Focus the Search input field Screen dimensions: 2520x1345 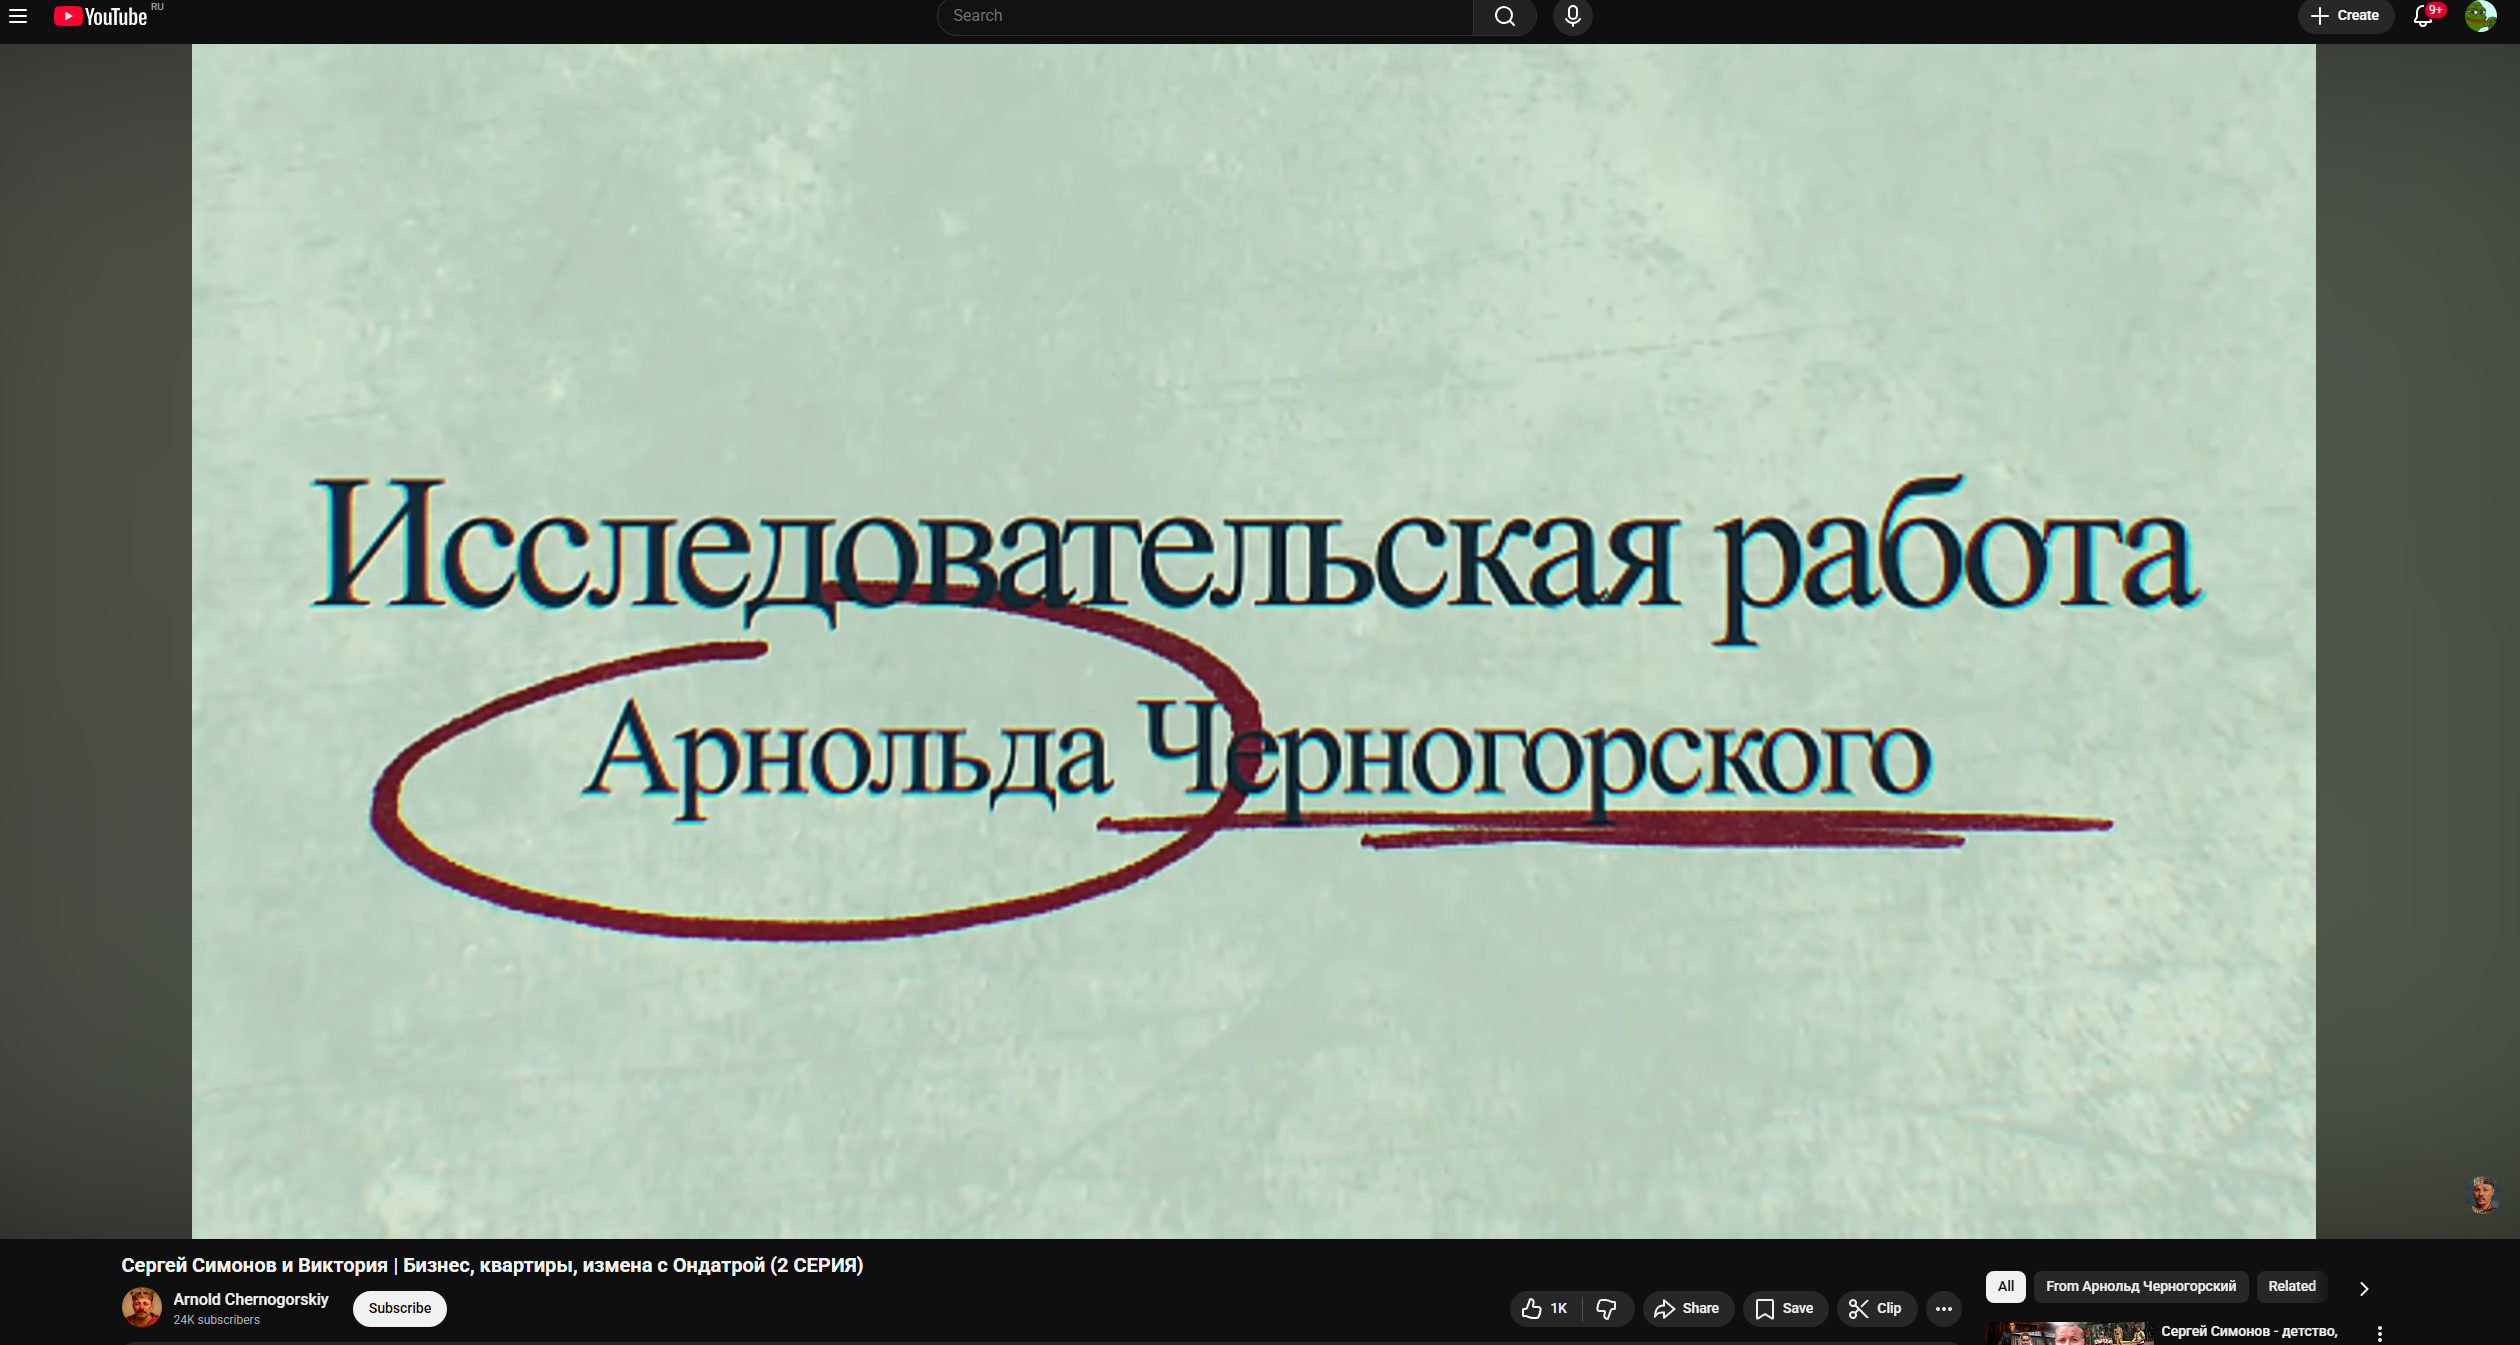[x=1205, y=16]
